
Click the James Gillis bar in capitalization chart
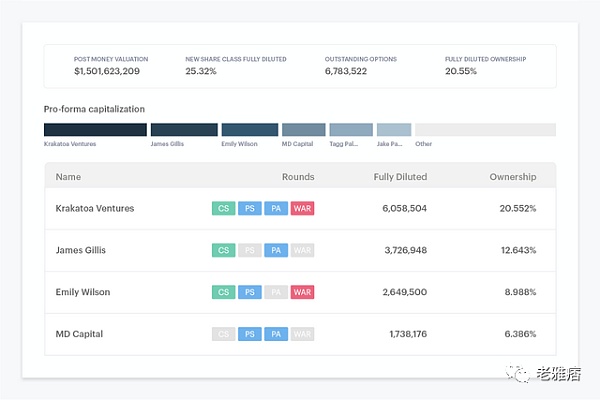(x=184, y=130)
